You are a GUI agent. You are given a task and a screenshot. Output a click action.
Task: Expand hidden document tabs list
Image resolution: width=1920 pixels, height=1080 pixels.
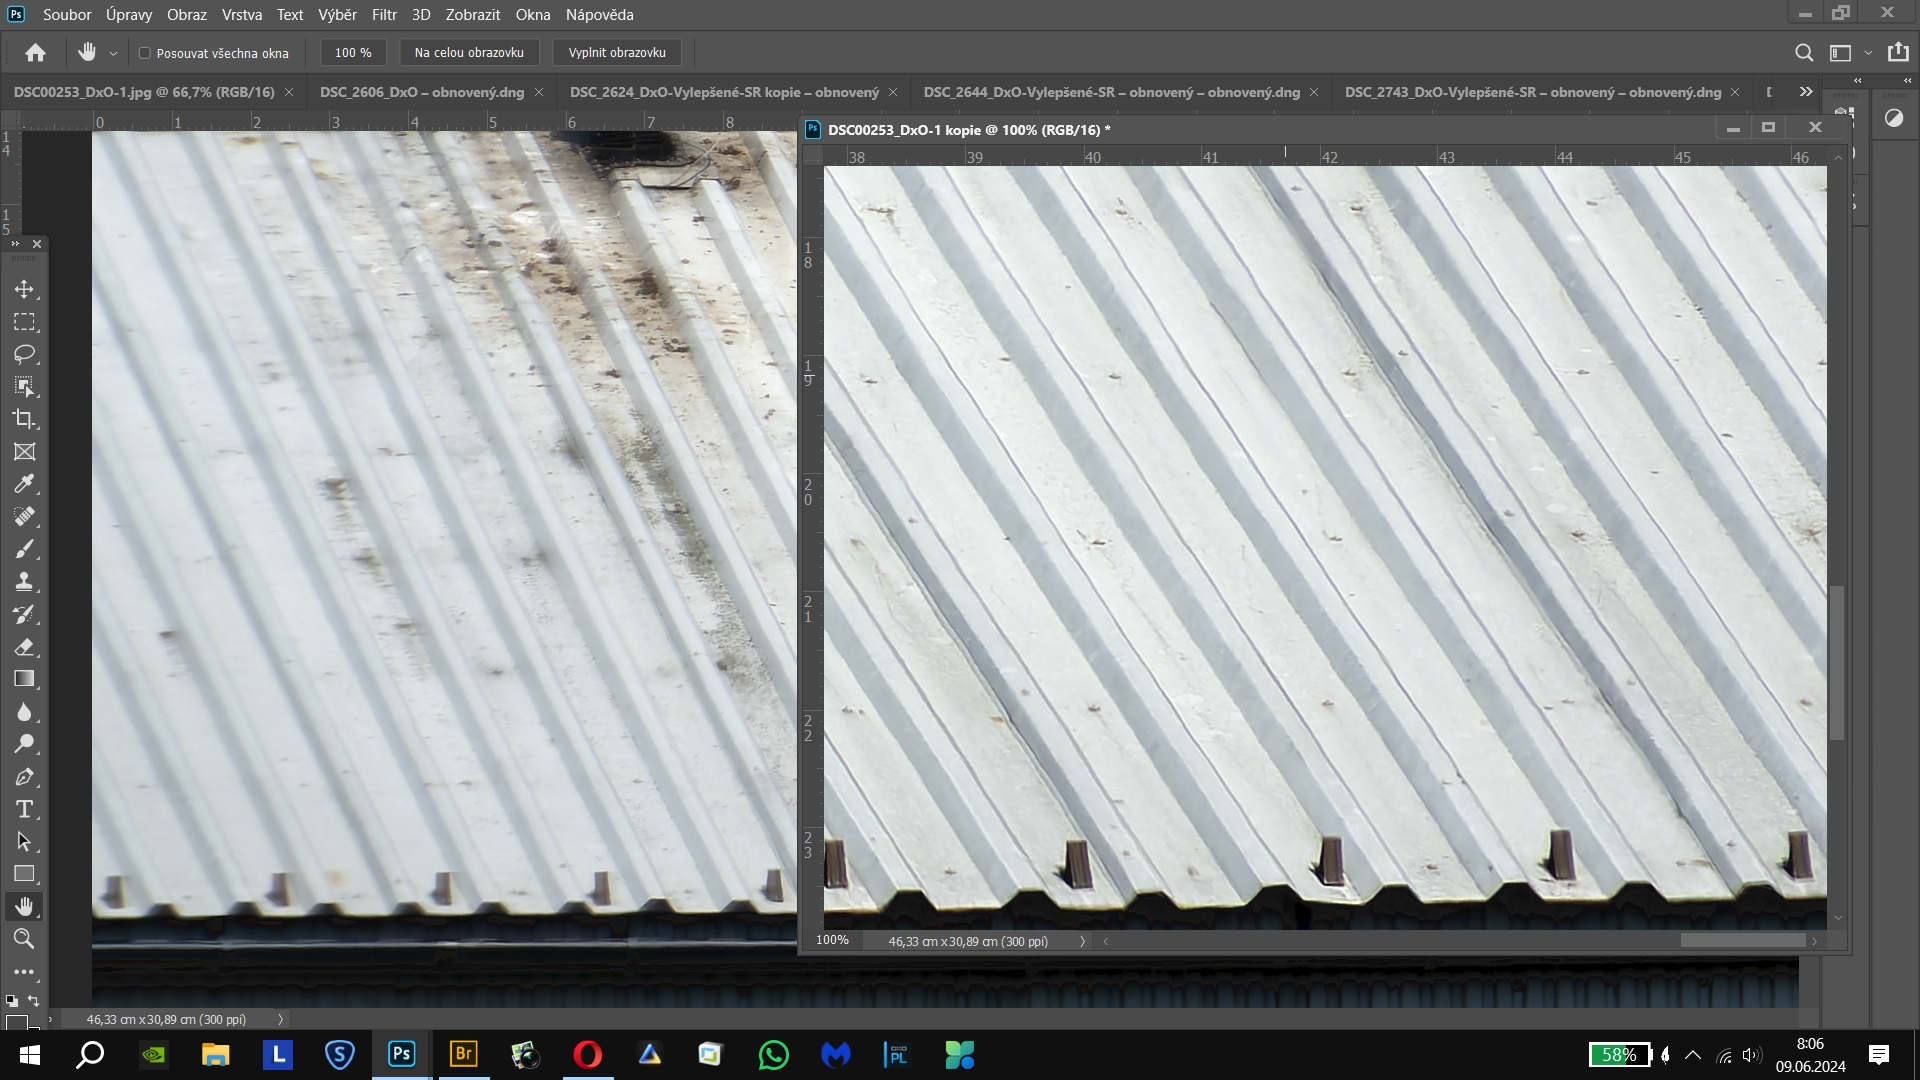[1805, 92]
